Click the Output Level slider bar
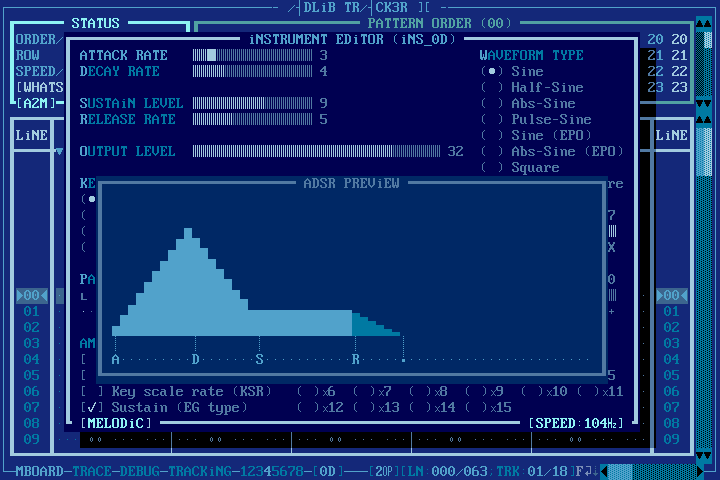Viewport: 720px width, 480px height. [316, 151]
